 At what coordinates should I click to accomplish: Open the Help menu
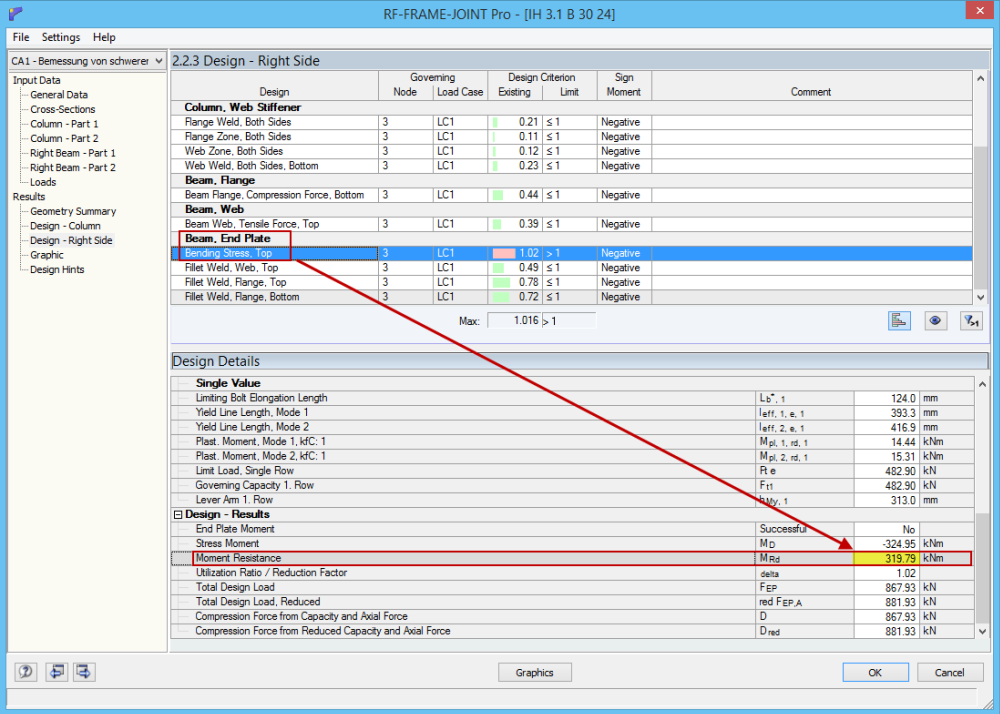point(104,37)
